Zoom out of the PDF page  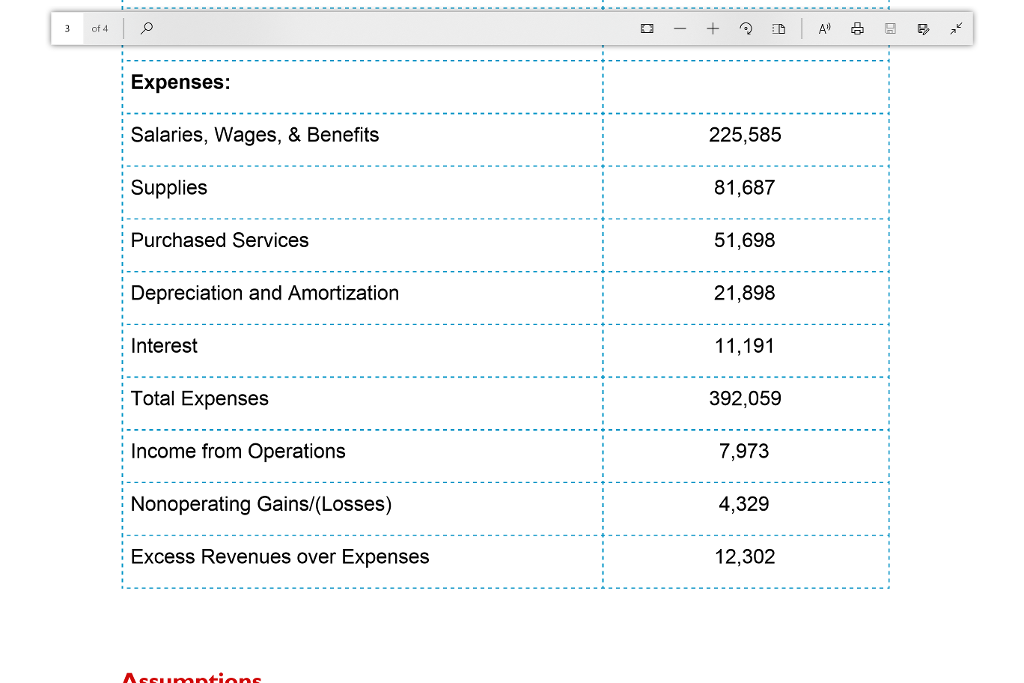click(x=679, y=28)
